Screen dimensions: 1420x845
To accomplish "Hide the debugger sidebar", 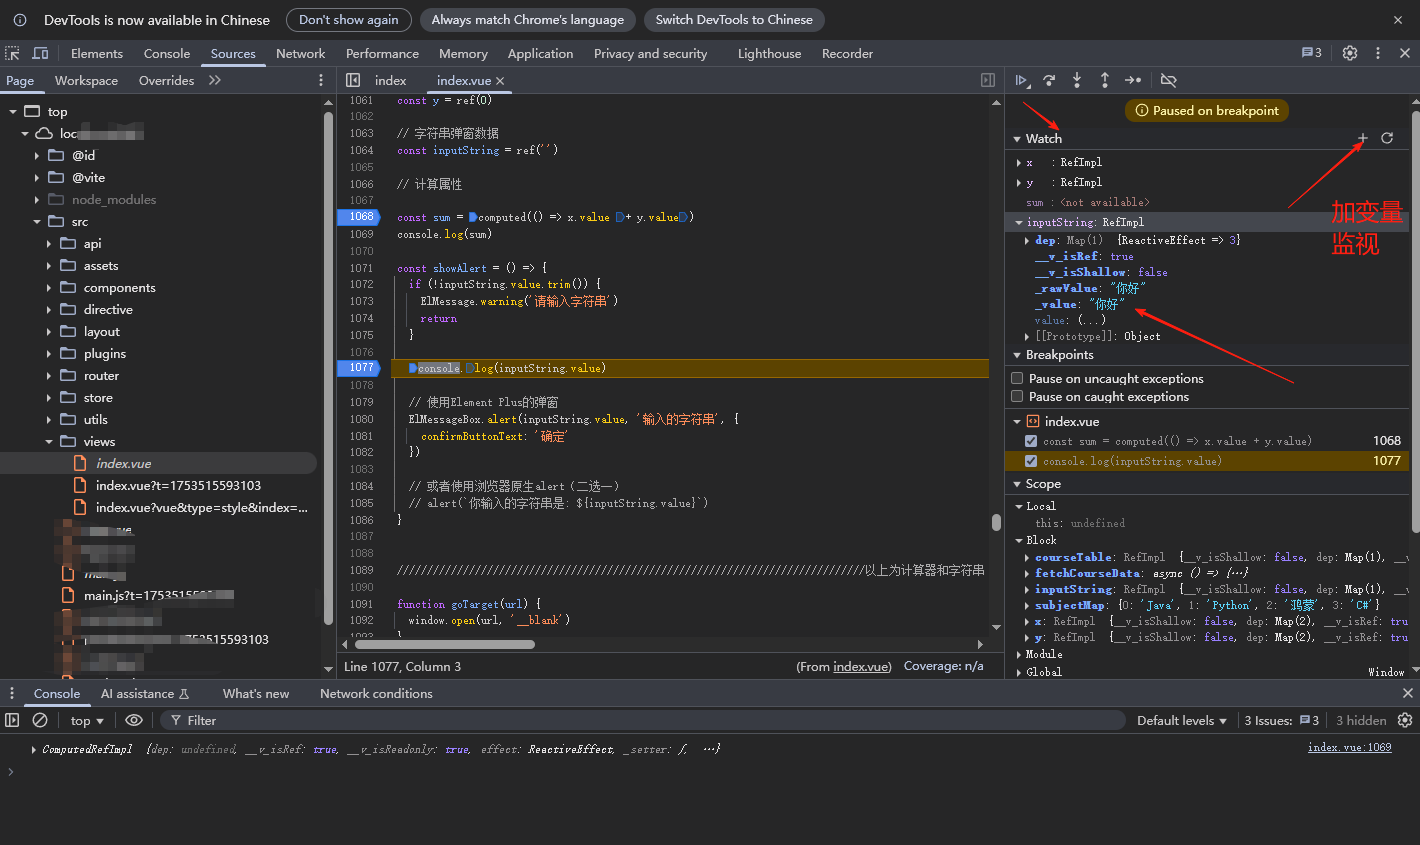I will pos(988,80).
